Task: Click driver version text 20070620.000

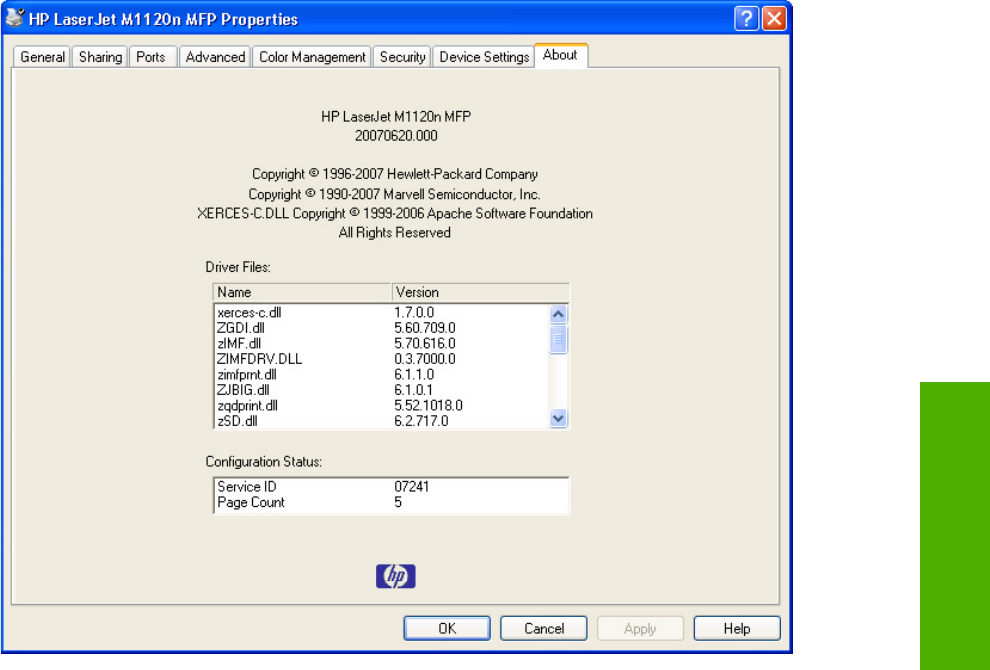Action: [396, 136]
